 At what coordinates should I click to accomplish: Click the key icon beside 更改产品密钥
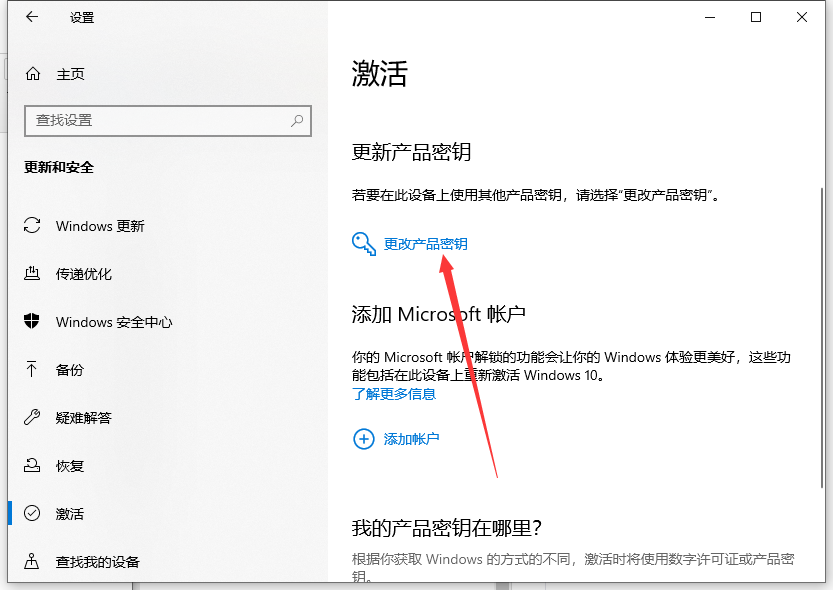(x=364, y=243)
